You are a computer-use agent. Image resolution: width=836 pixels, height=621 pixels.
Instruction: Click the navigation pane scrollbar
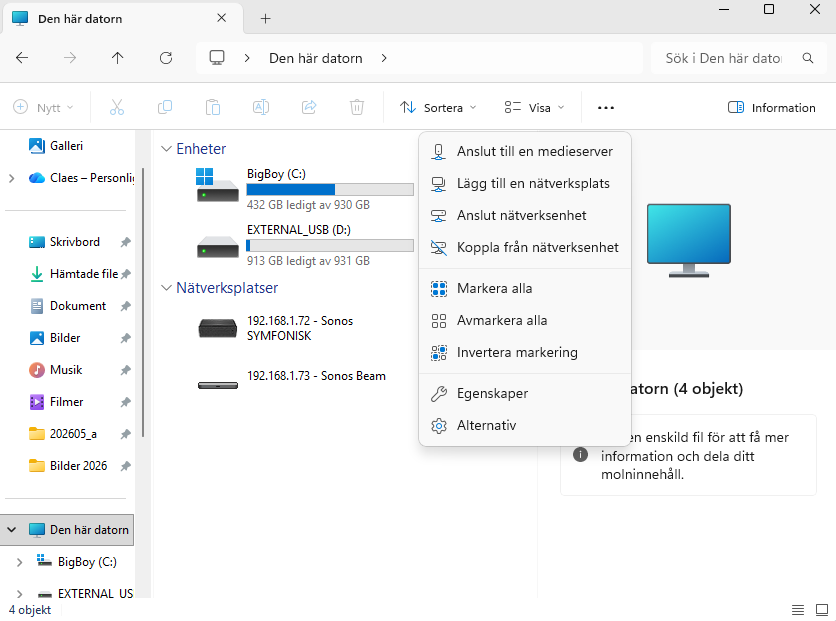pos(143,303)
